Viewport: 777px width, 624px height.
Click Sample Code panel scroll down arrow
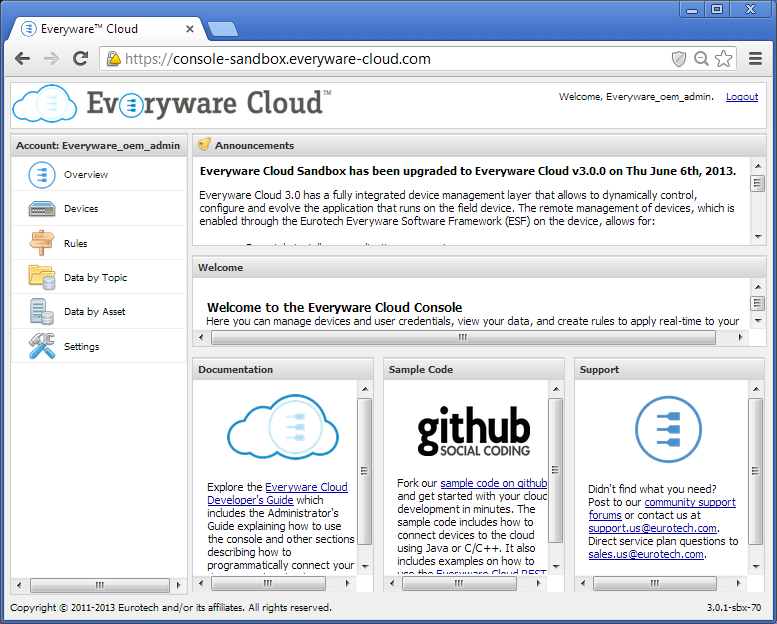[x=555, y=566]
